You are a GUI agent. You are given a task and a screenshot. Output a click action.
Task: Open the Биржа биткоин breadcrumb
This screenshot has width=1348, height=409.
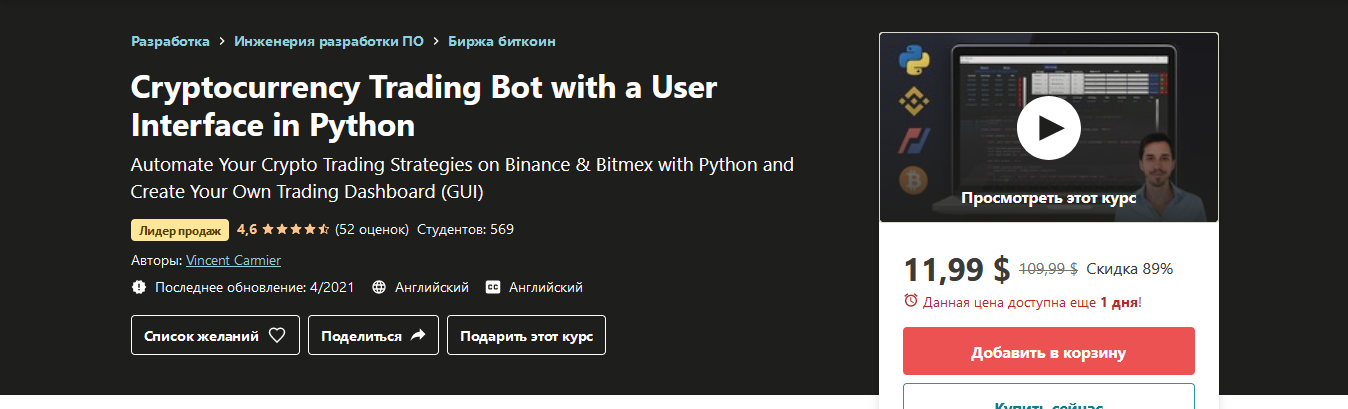click(501, 41)
